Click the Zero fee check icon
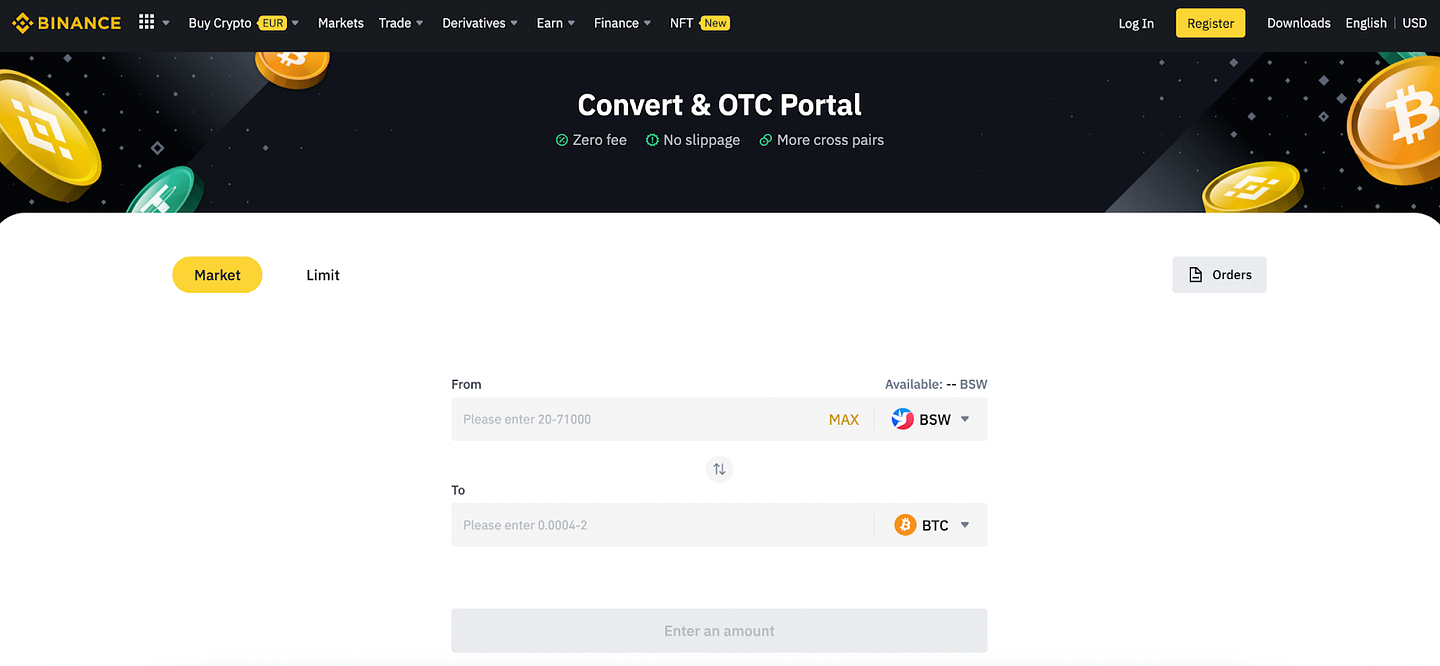Screen dimensions: 1440x666 coord(562,140)
